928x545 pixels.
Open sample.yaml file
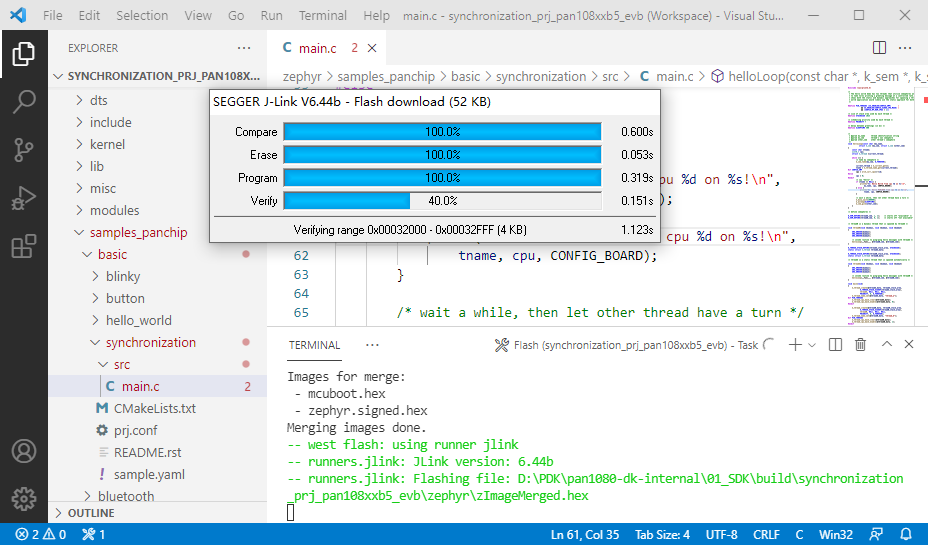(157, 475)
